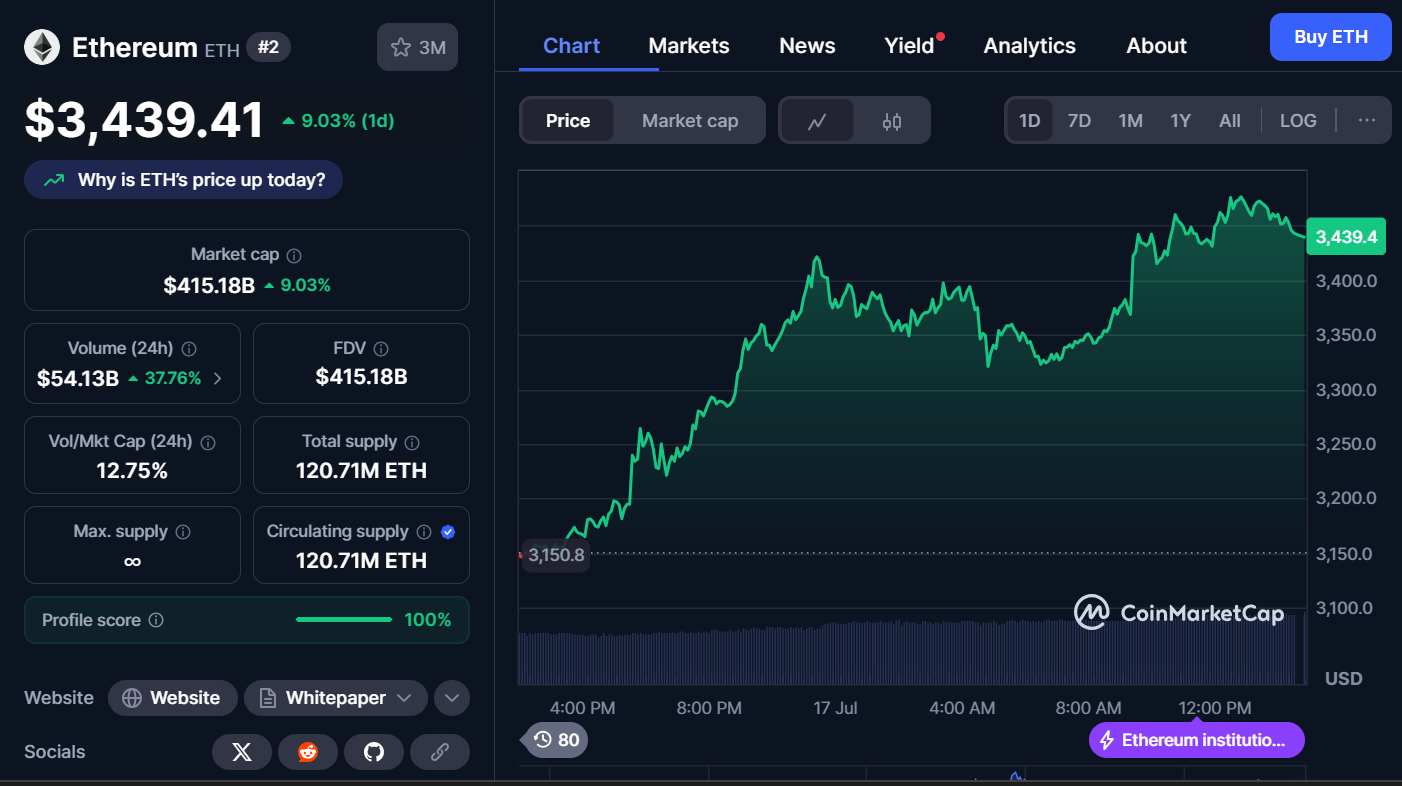
Task: Select the All time range
Action: [1230, 121]
